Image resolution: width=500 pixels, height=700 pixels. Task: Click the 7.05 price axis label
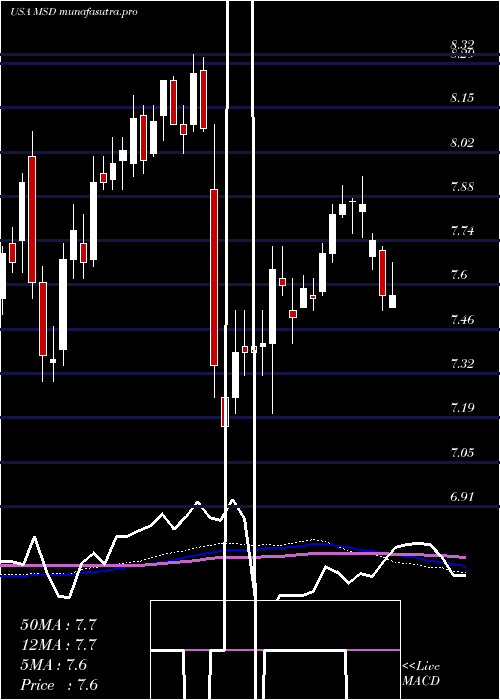[462, 452]
